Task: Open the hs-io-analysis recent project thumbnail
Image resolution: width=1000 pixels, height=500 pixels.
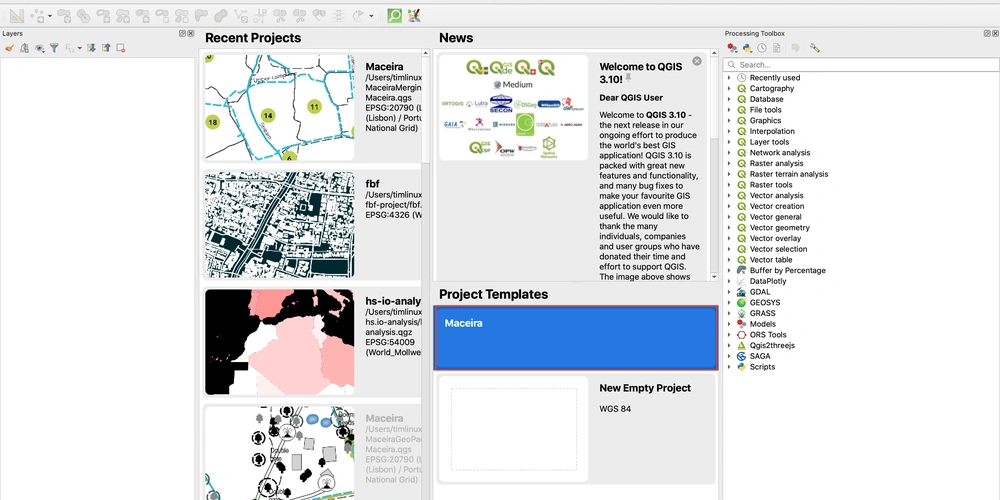Action: [x=279, y=342]
